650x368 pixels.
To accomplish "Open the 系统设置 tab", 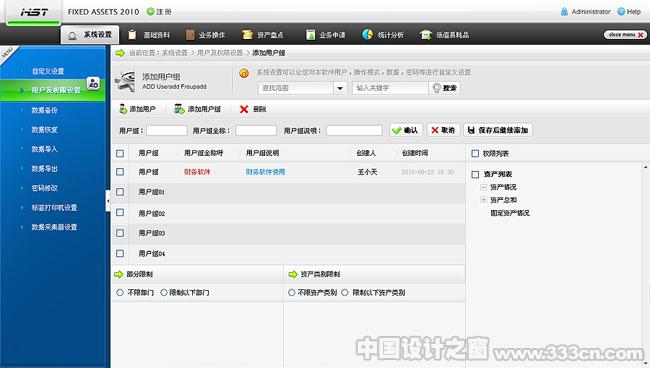I will pos(90,35).
